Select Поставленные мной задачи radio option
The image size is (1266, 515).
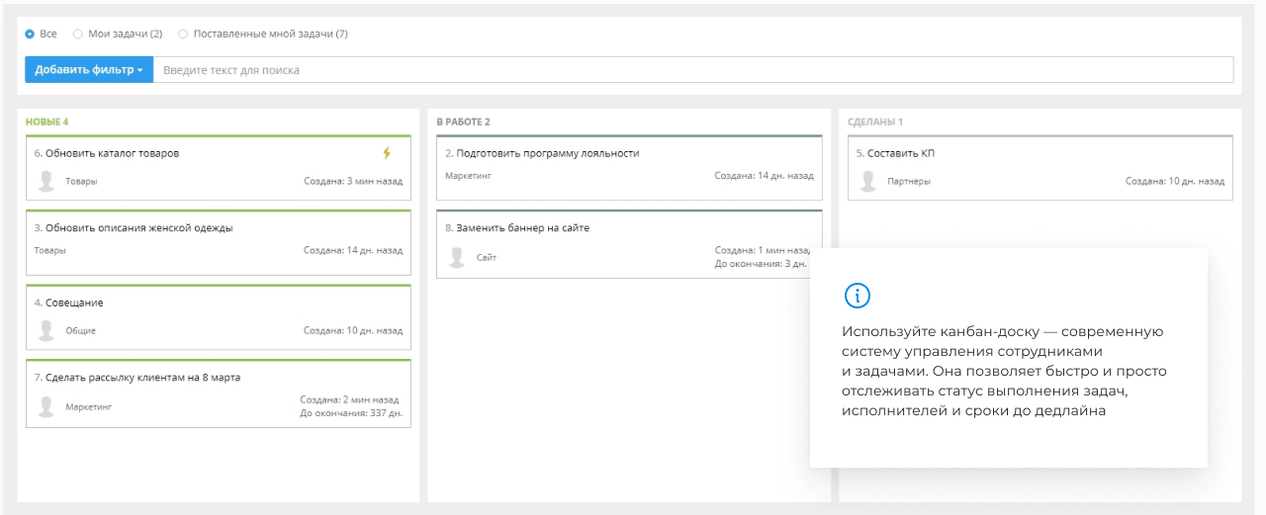pyautogui.click(x=183, y=34)
